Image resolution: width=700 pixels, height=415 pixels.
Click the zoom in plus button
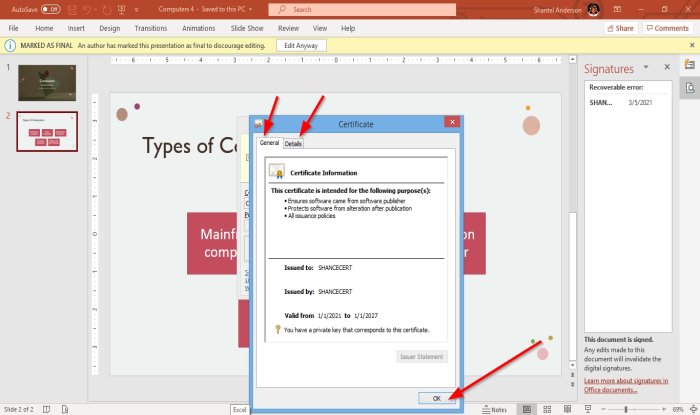(664, 409)
